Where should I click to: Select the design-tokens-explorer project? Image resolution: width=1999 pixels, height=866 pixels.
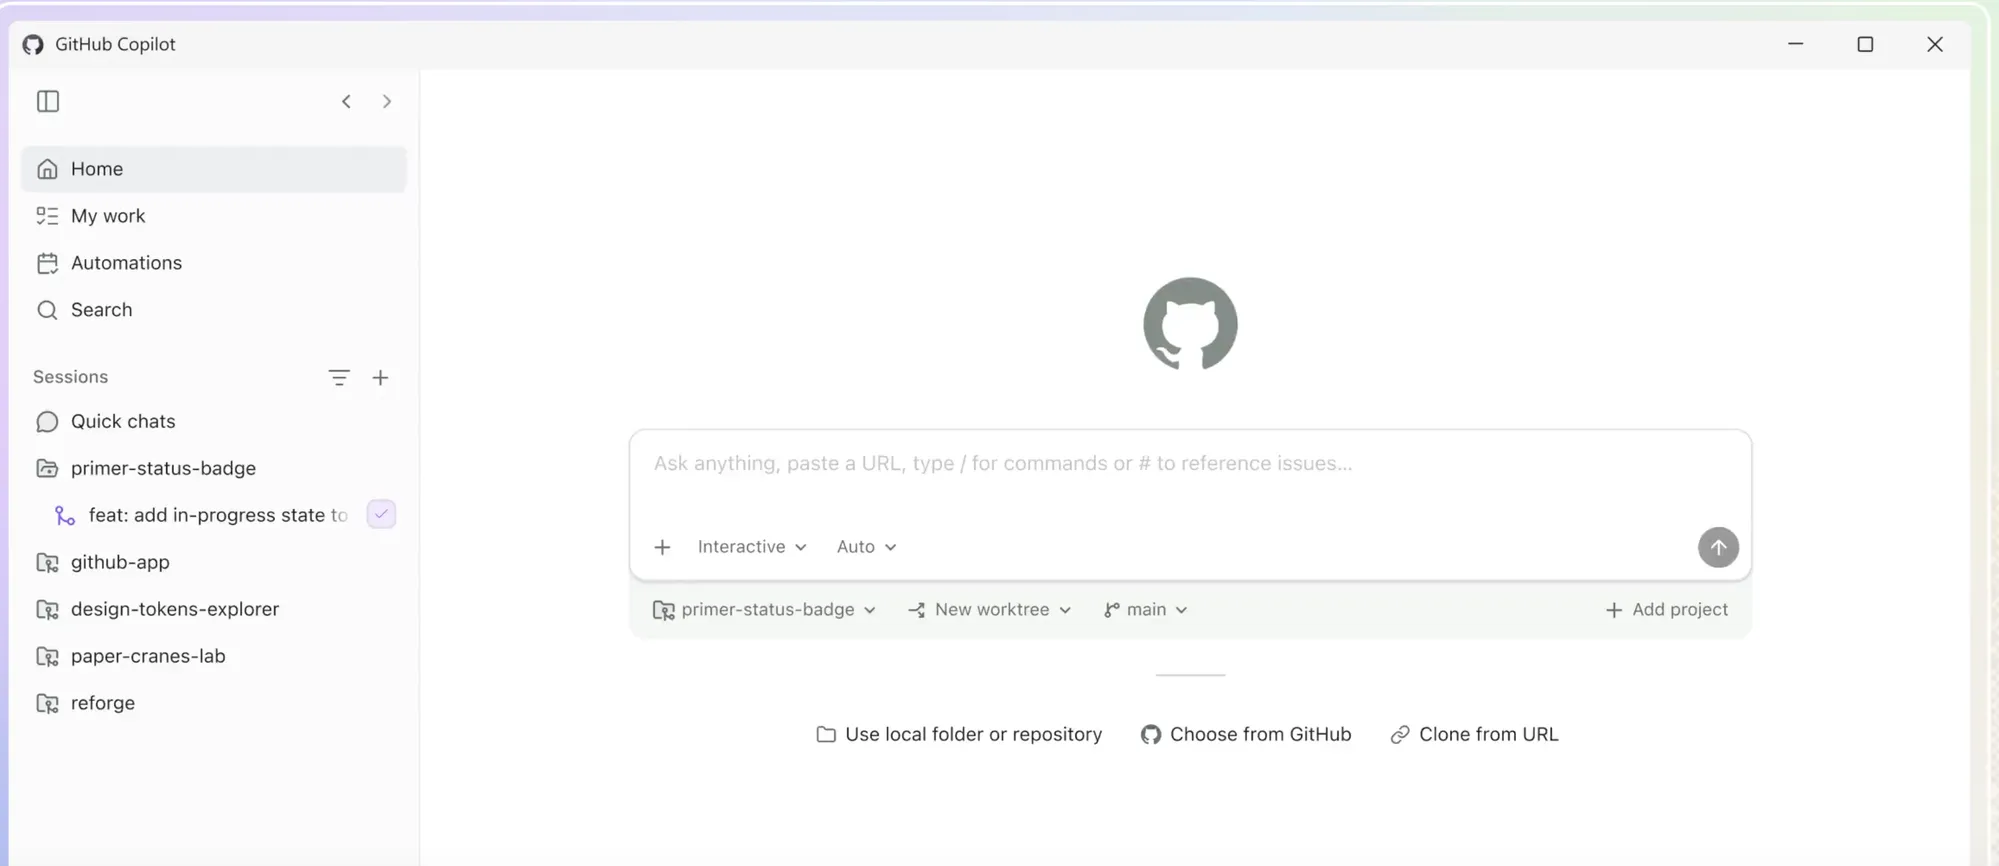[x=214, y=610]
